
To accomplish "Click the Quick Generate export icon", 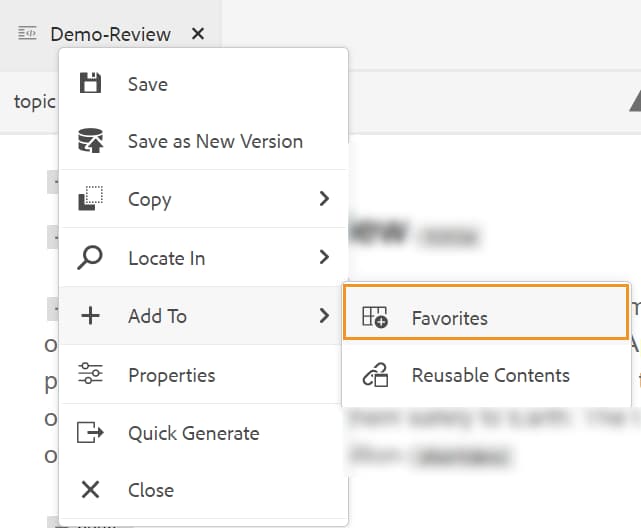I will (x=90, y=433).
